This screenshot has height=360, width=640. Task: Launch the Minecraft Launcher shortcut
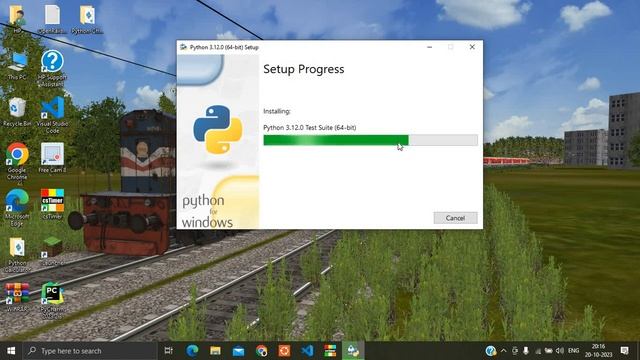52,251
